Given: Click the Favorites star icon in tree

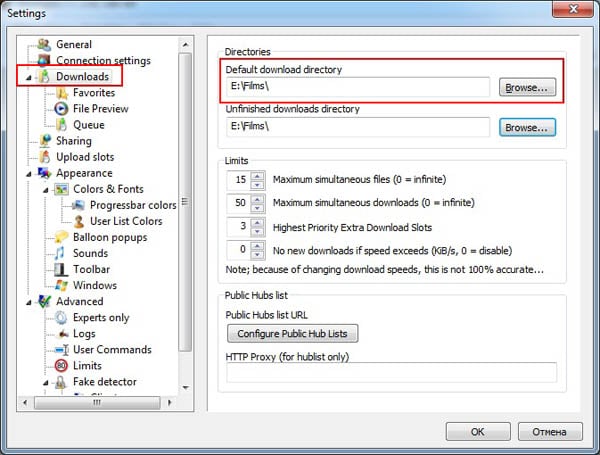Looking at the screenshot, I should point(61,93).
